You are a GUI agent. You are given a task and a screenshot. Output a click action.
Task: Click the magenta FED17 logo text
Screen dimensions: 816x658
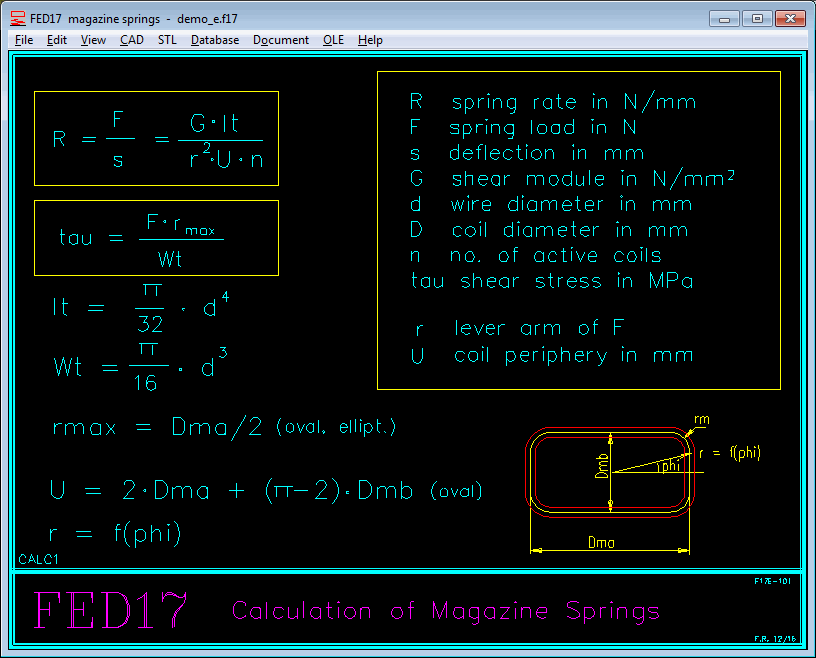click(110, 610)
